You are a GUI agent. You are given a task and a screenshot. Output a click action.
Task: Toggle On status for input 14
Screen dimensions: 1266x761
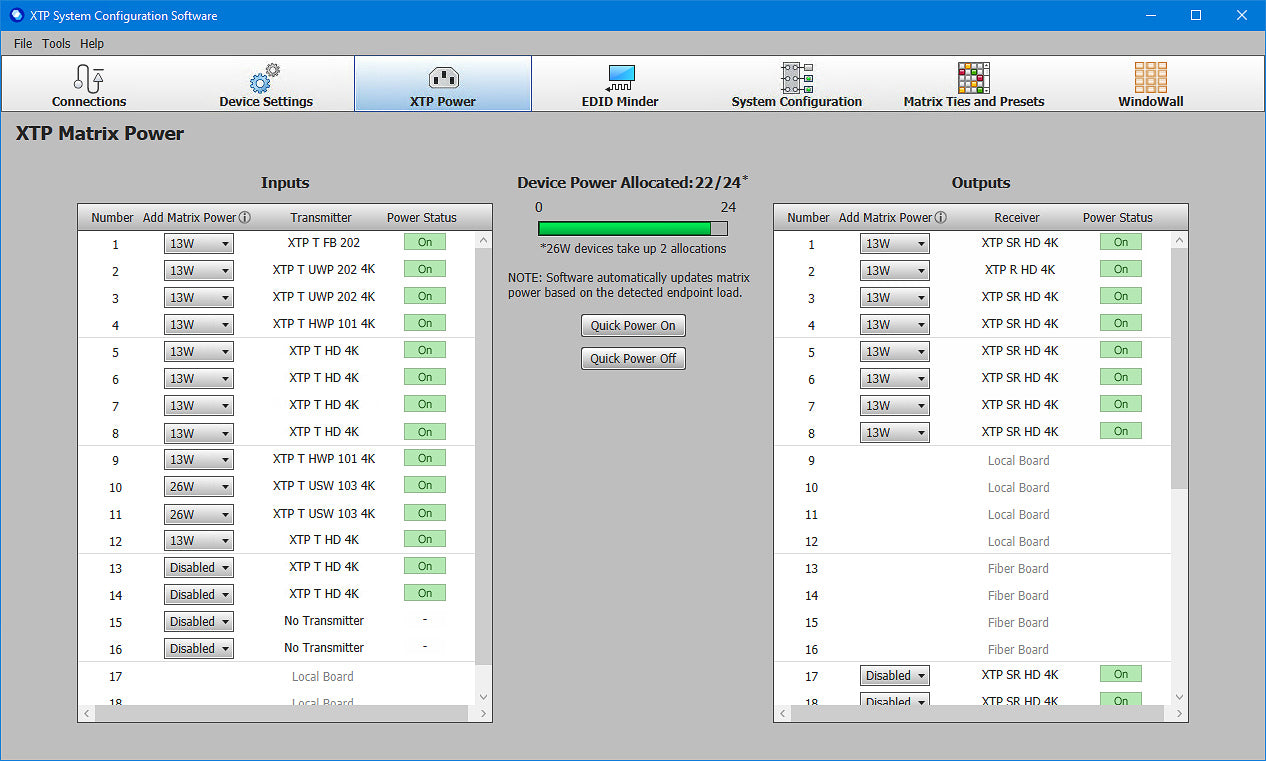(x=425, y=593)
